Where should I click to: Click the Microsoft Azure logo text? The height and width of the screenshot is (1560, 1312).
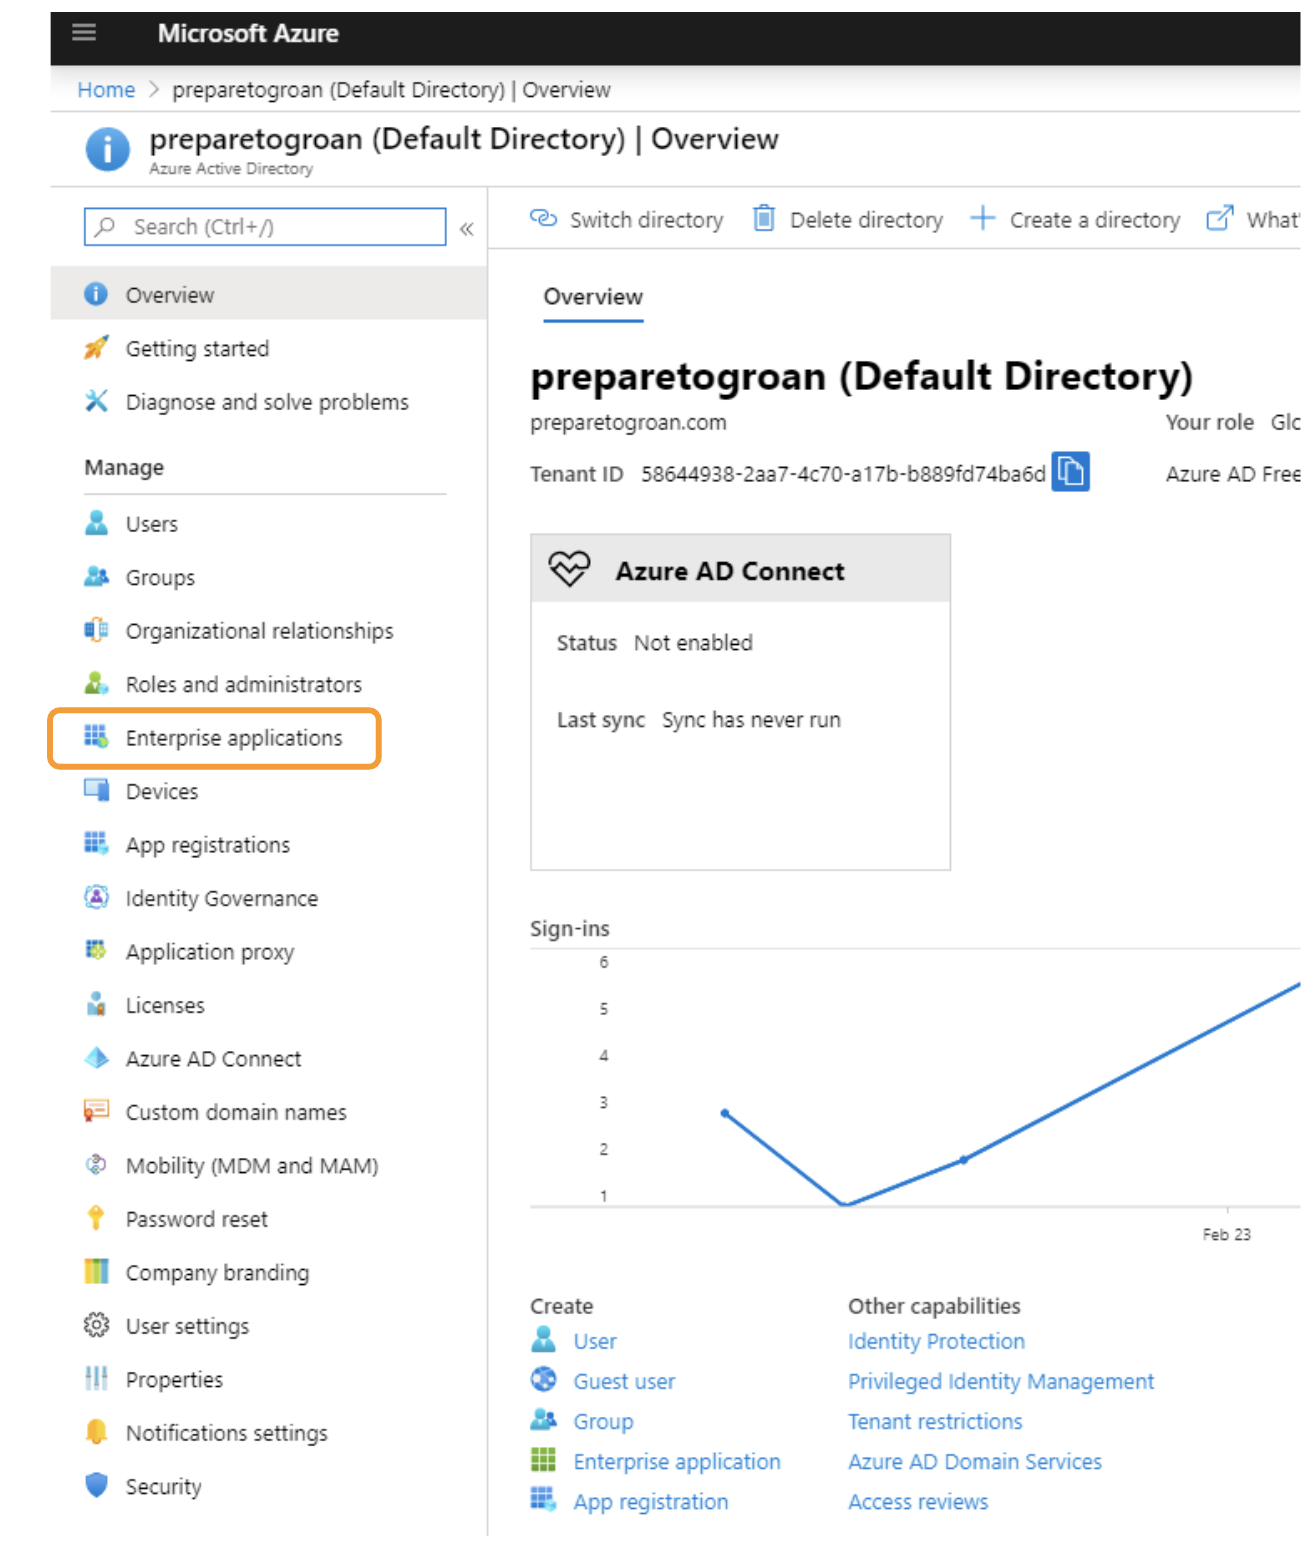(248, 33)
